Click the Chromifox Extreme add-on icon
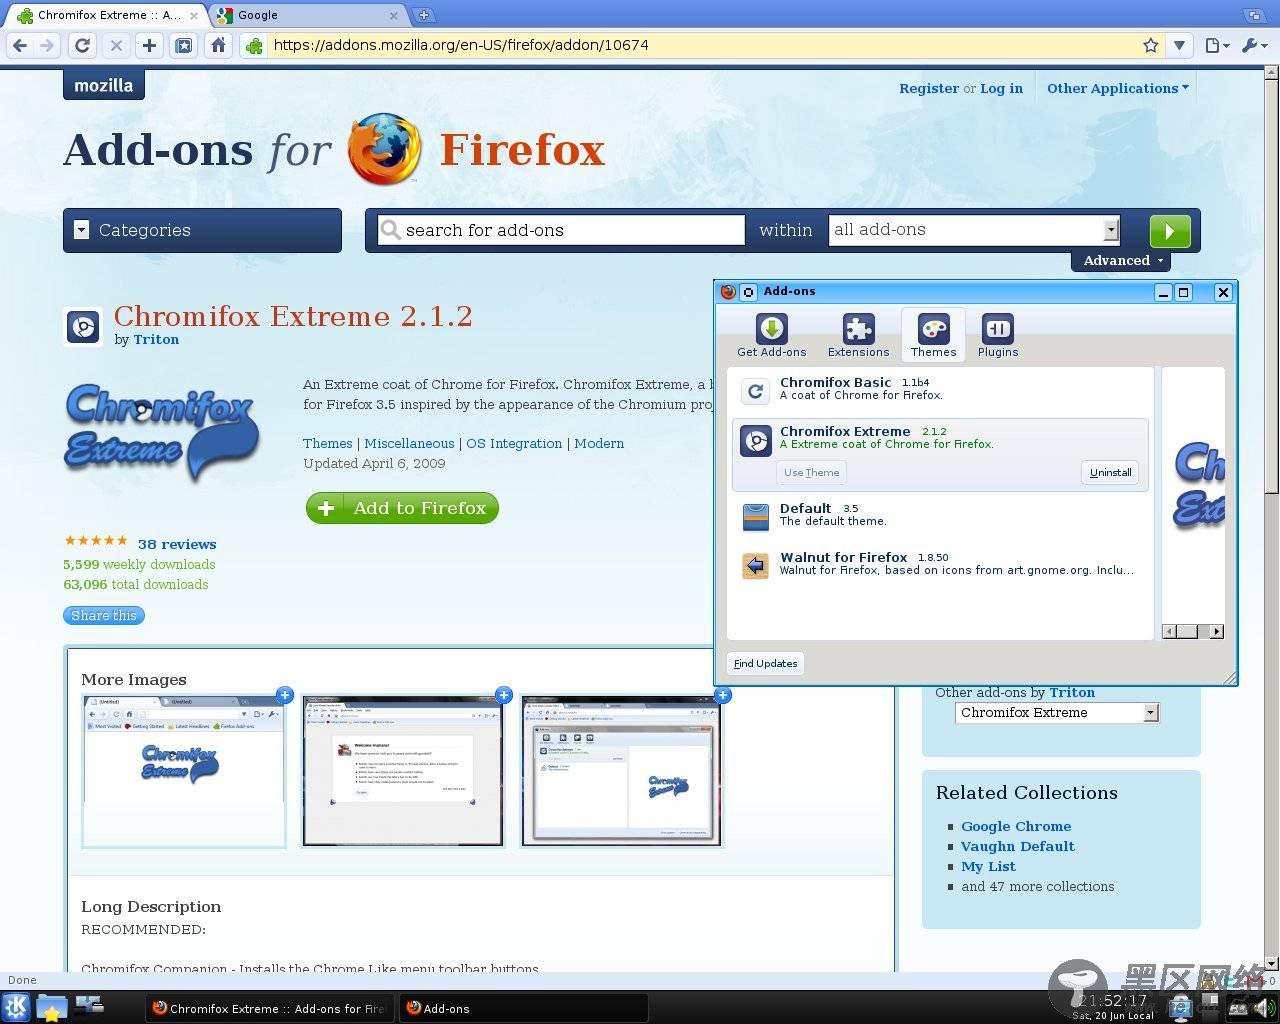This screenshot has height=1024, width=1280. pos(83,327)
